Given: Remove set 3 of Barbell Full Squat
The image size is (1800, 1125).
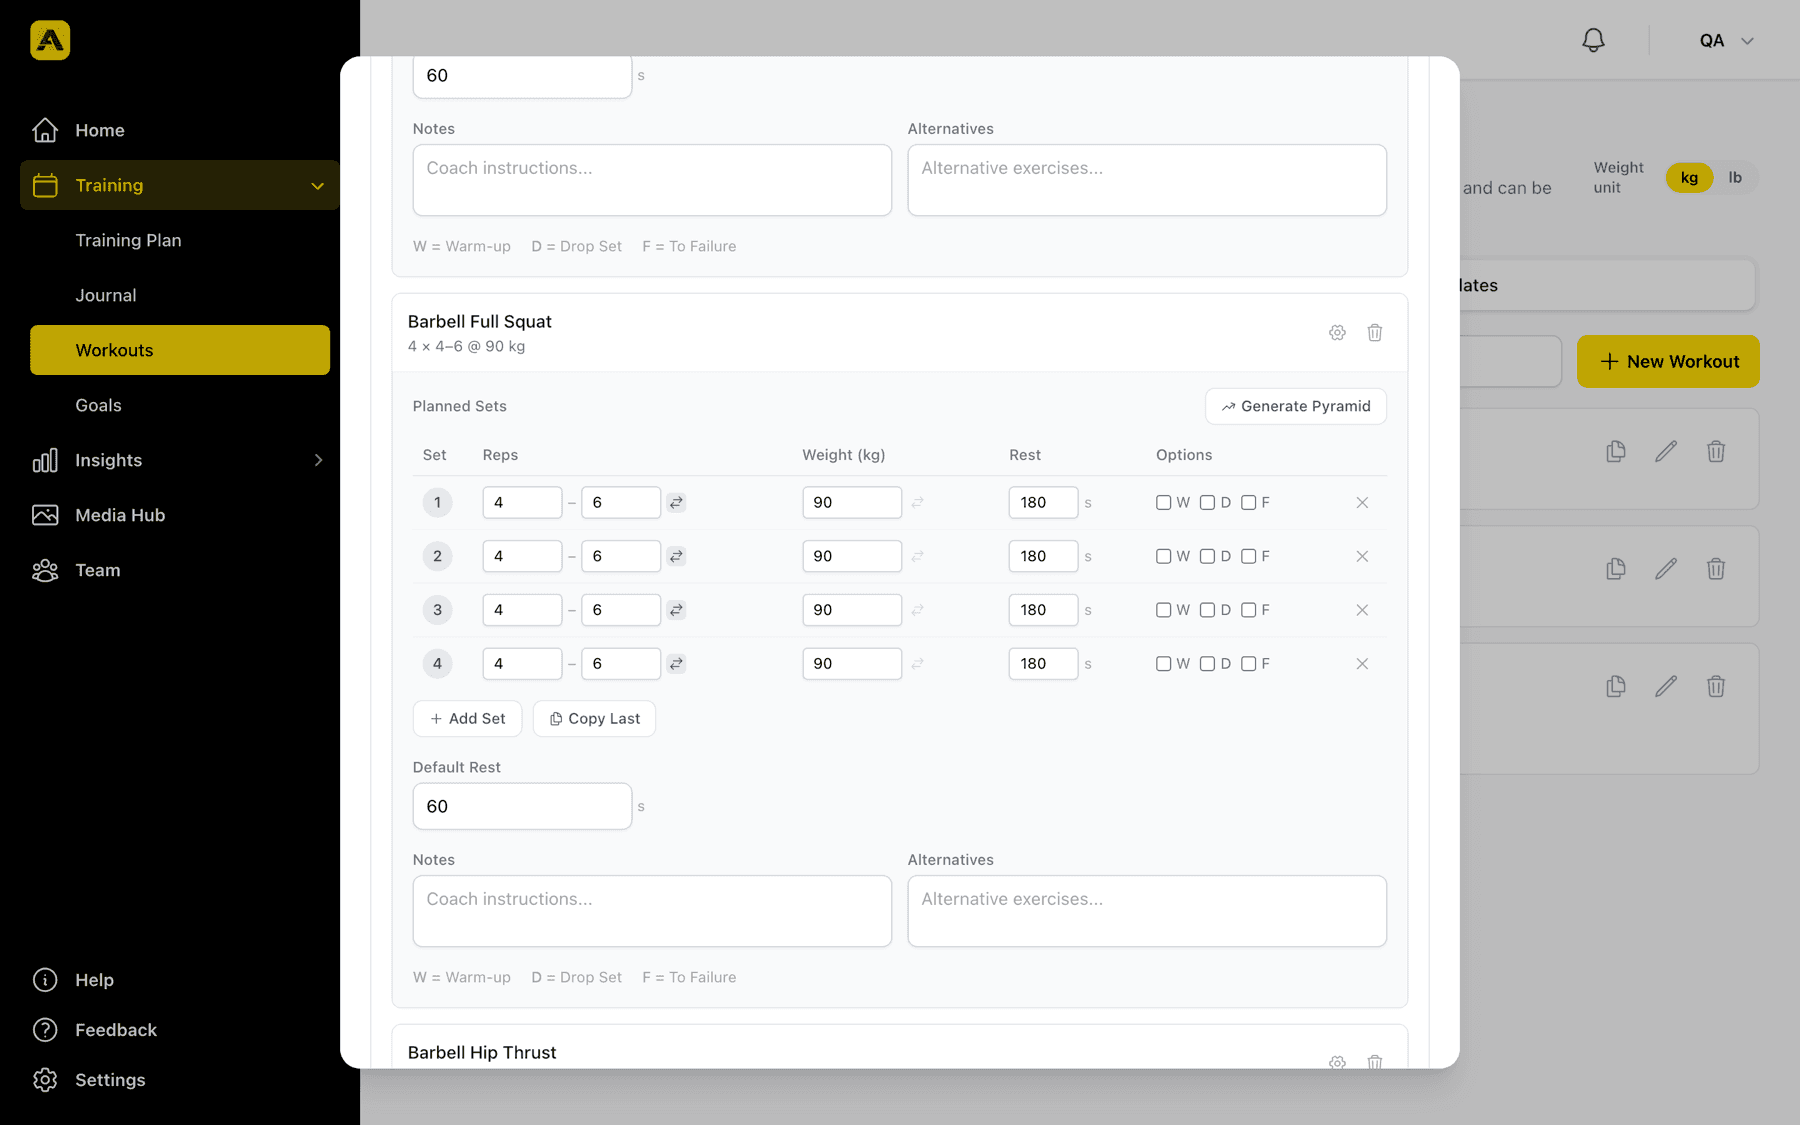Looking at the screenshot, I should 1362,610.
